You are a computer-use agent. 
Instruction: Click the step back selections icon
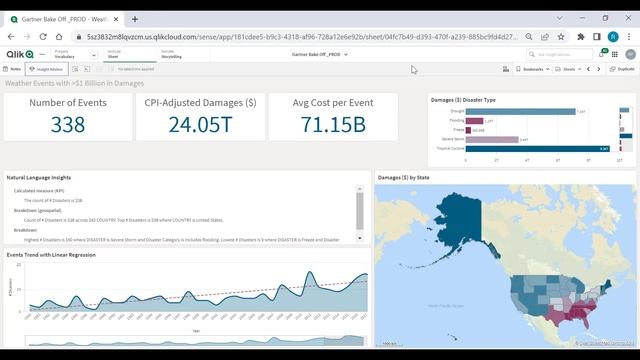point(87,69)
